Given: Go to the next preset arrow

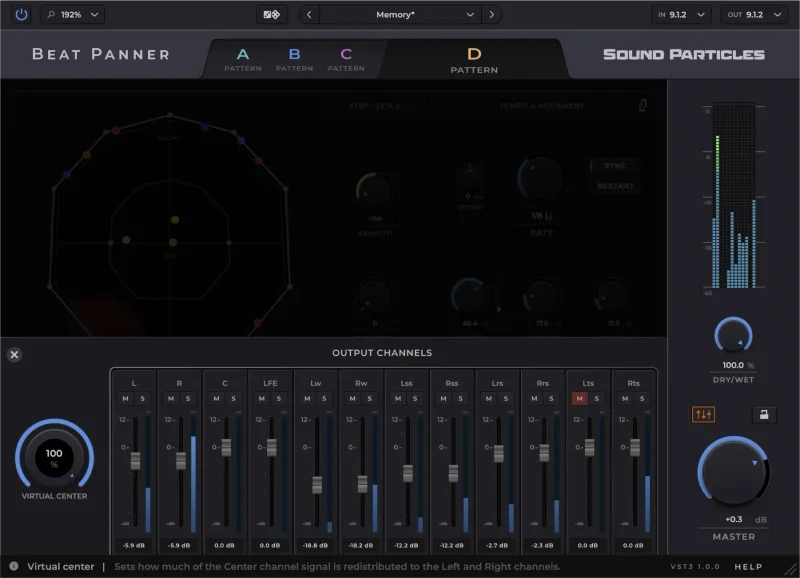Looking at the screenshot, I should (491, 14).
